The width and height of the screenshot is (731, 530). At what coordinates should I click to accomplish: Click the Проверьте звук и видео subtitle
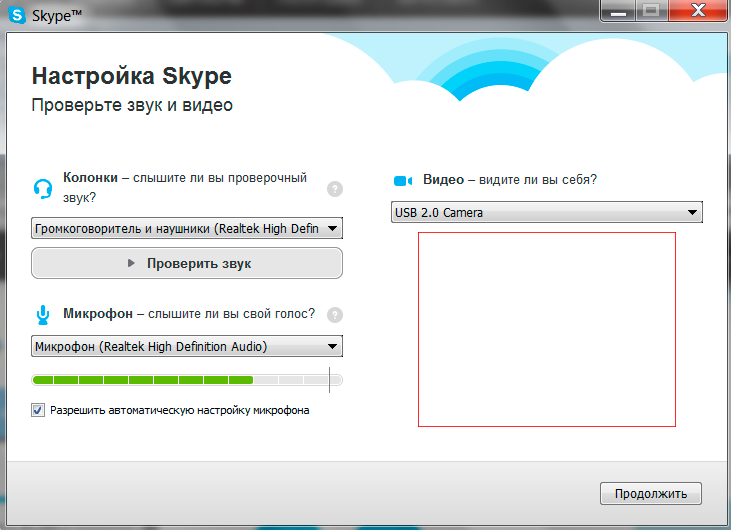click(x=132, y=105)
